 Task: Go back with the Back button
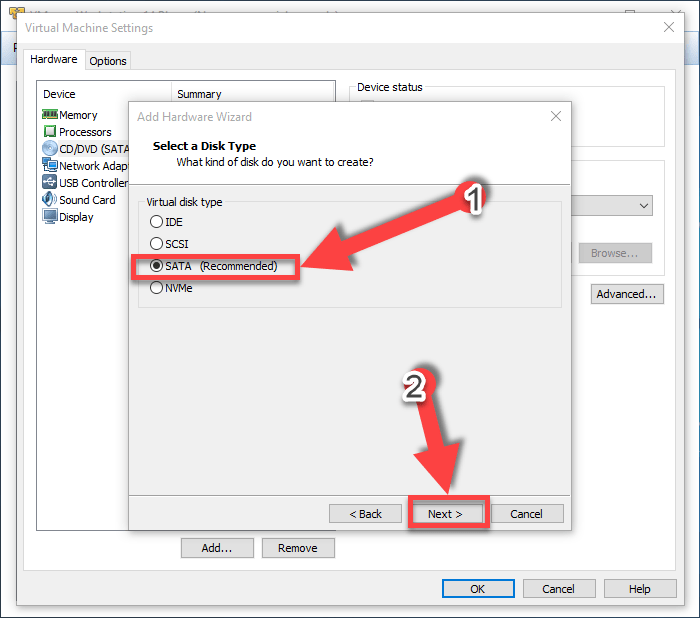pyautogui.click(x=366, y=514)
